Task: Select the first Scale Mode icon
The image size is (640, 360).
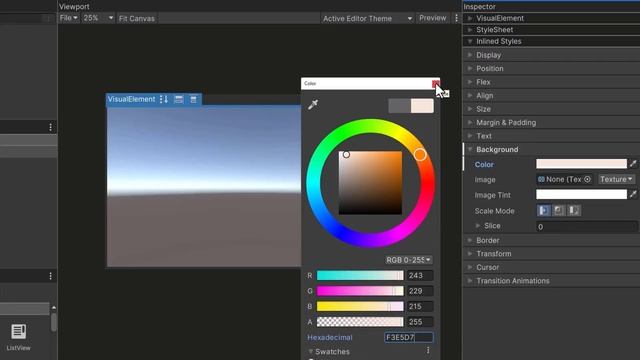Action: (543, 210)
